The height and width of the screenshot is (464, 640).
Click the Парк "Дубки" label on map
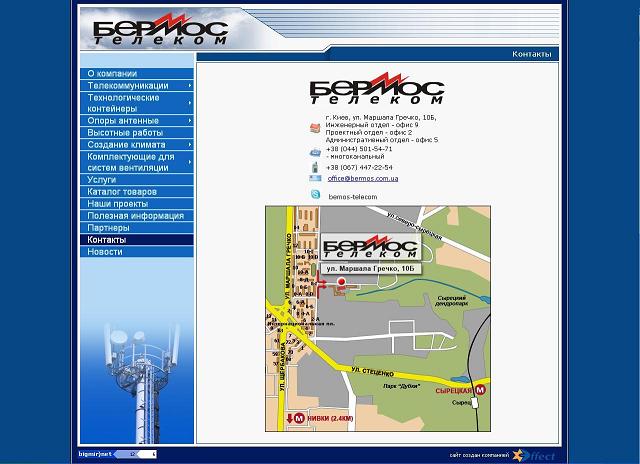coord(401,386)
